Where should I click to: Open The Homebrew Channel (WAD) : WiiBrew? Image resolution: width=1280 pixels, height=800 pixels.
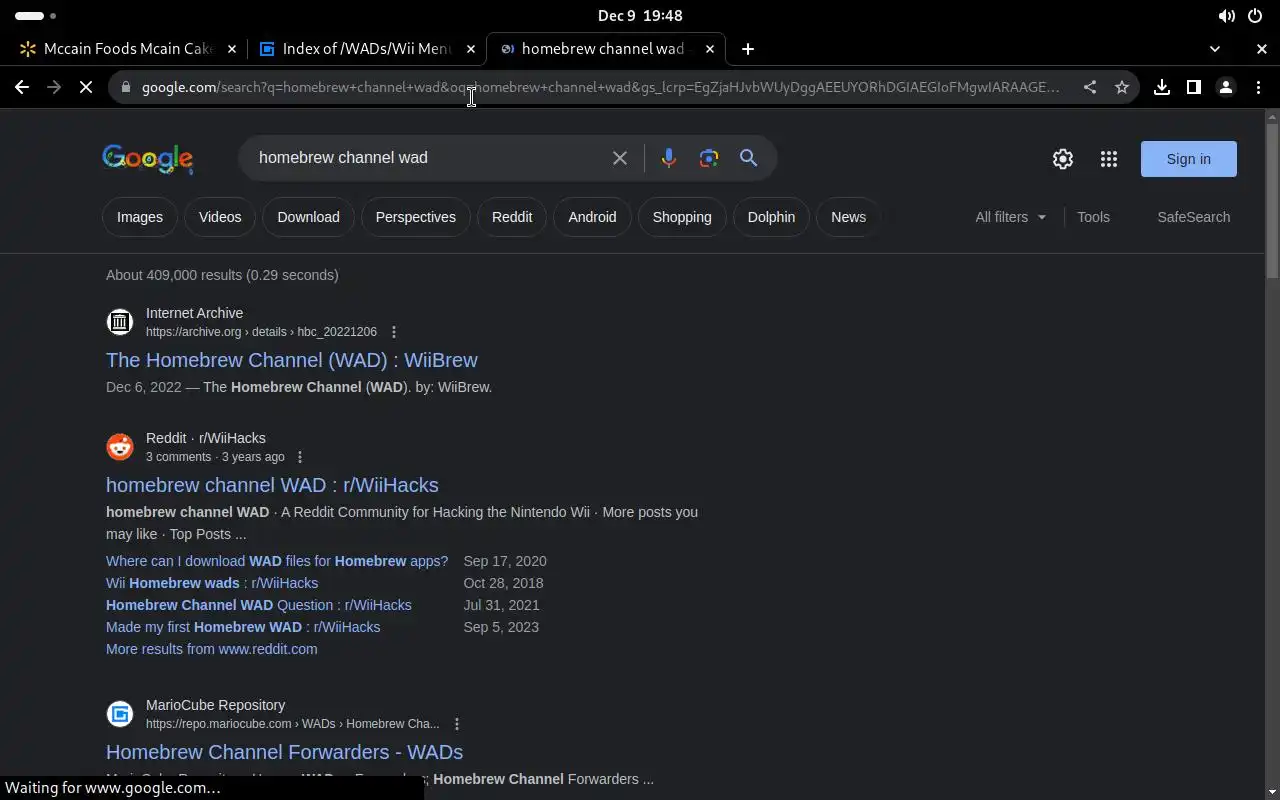[292, 360]
